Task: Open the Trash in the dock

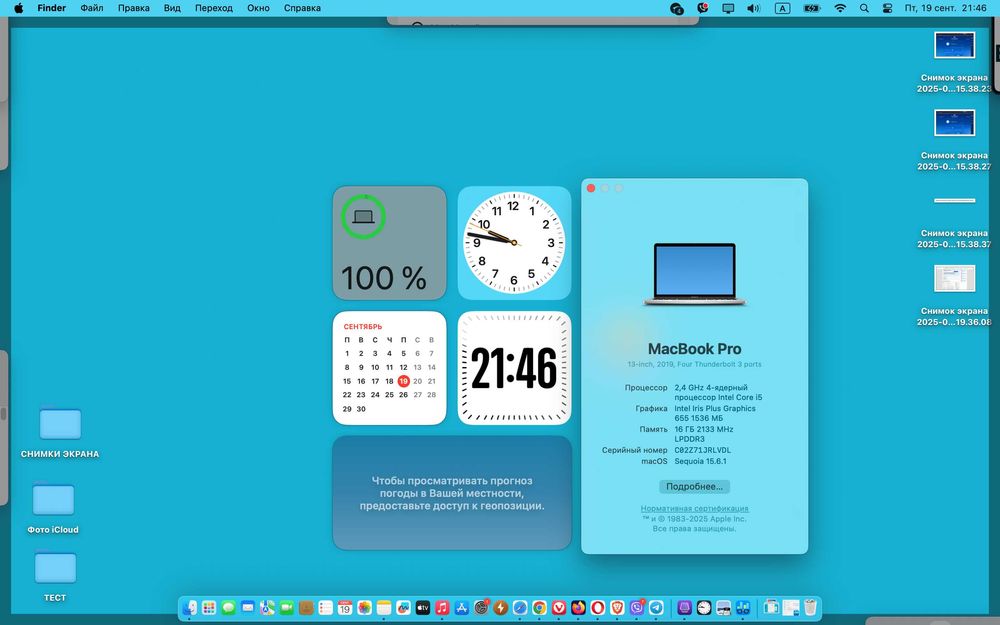Action: pos(810,608)
